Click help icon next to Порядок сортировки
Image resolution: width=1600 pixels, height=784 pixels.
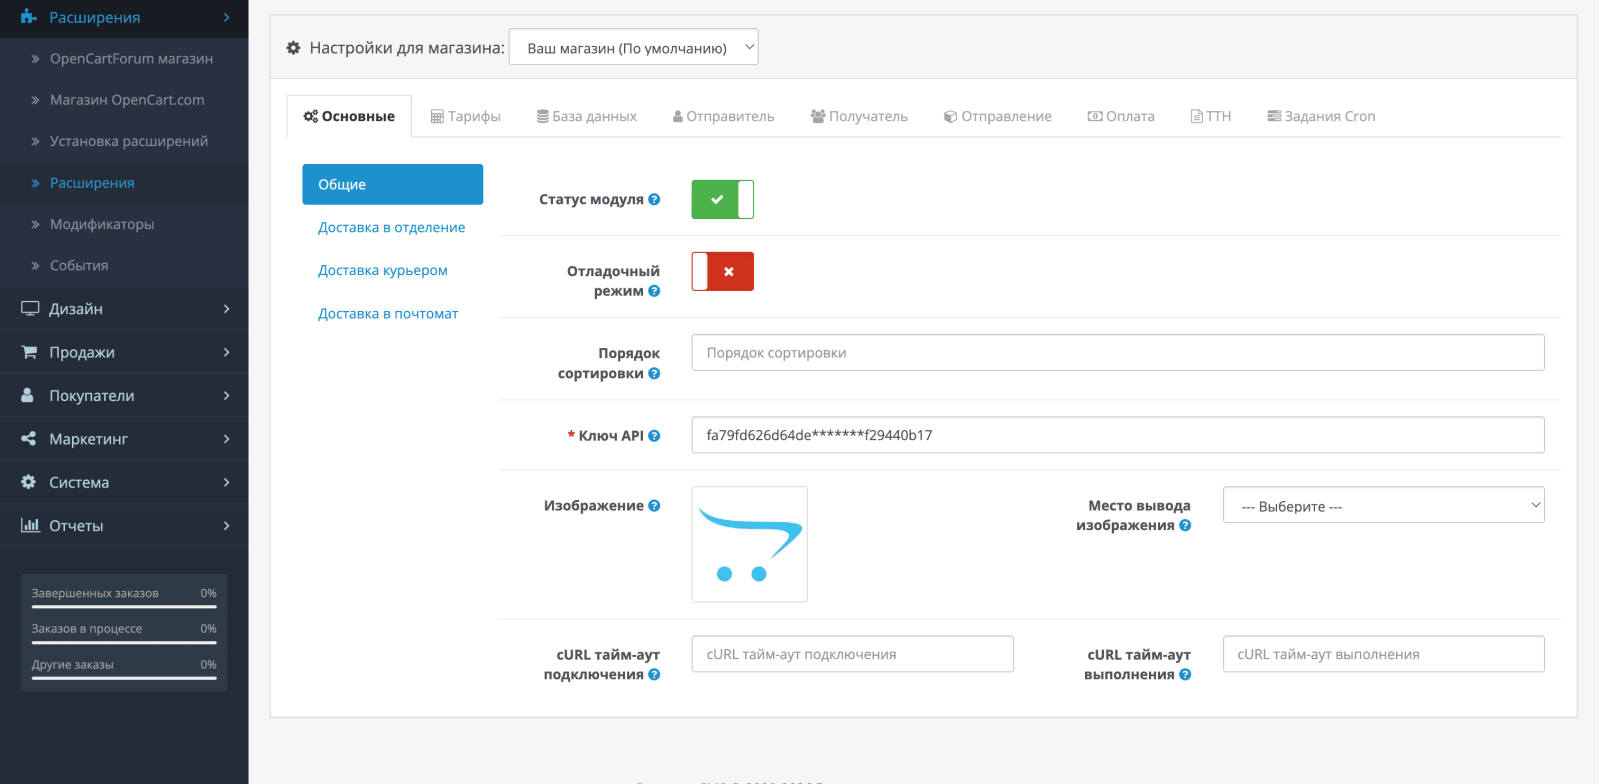click(654, 373)
